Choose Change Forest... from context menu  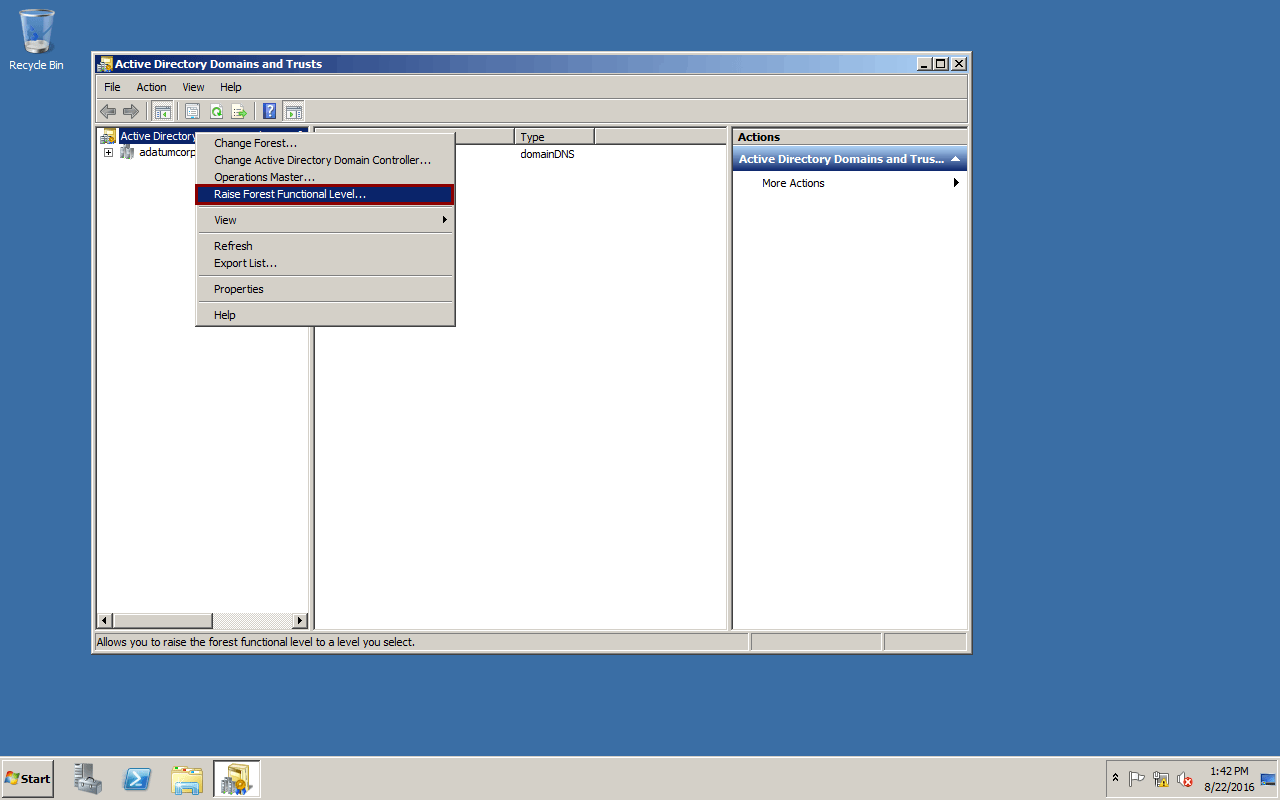coord(325,143)
